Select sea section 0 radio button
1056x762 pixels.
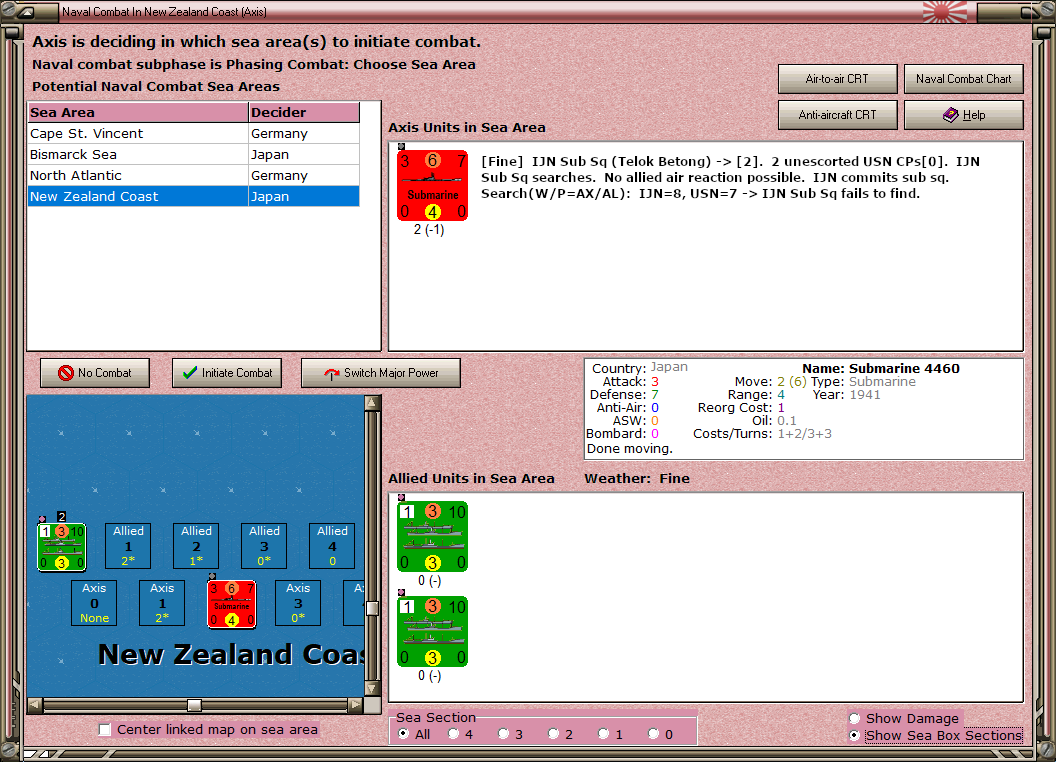click(653, 734)
